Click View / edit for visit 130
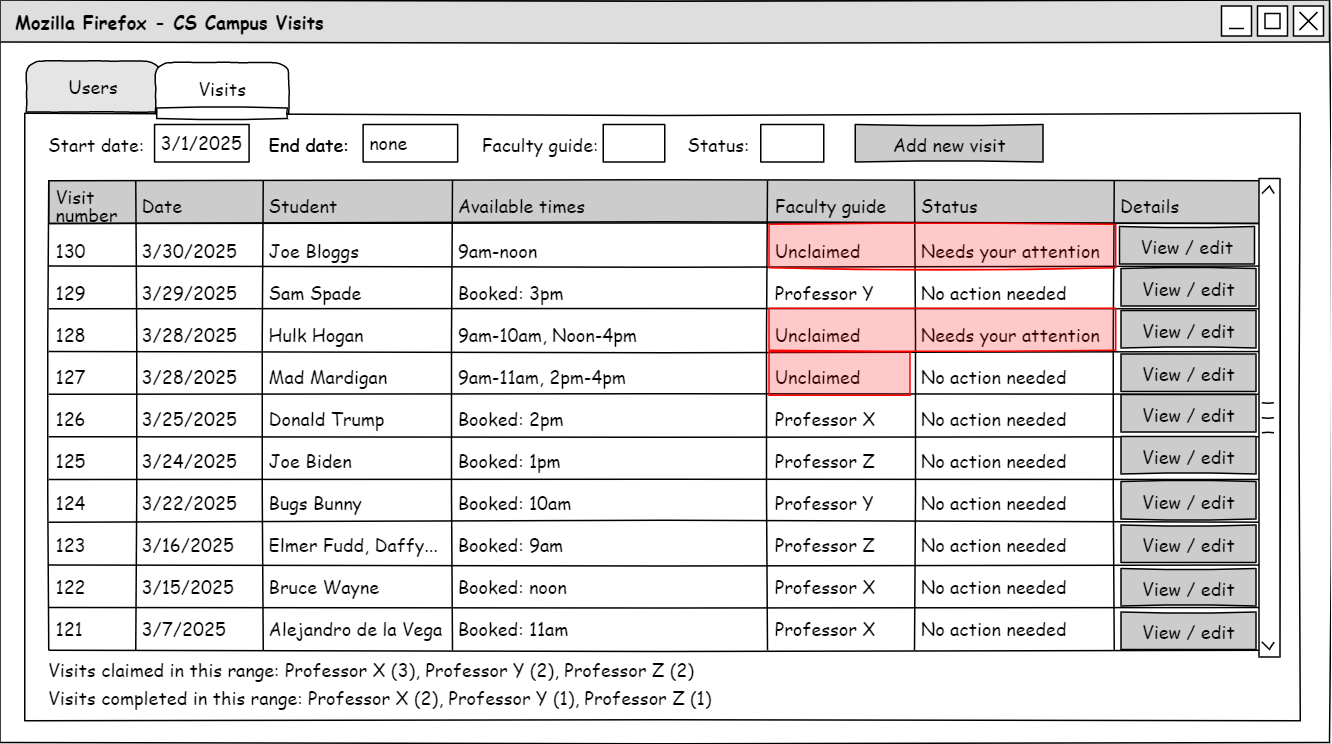The height and width of the screenshot is (744, 1332). 1187,247
